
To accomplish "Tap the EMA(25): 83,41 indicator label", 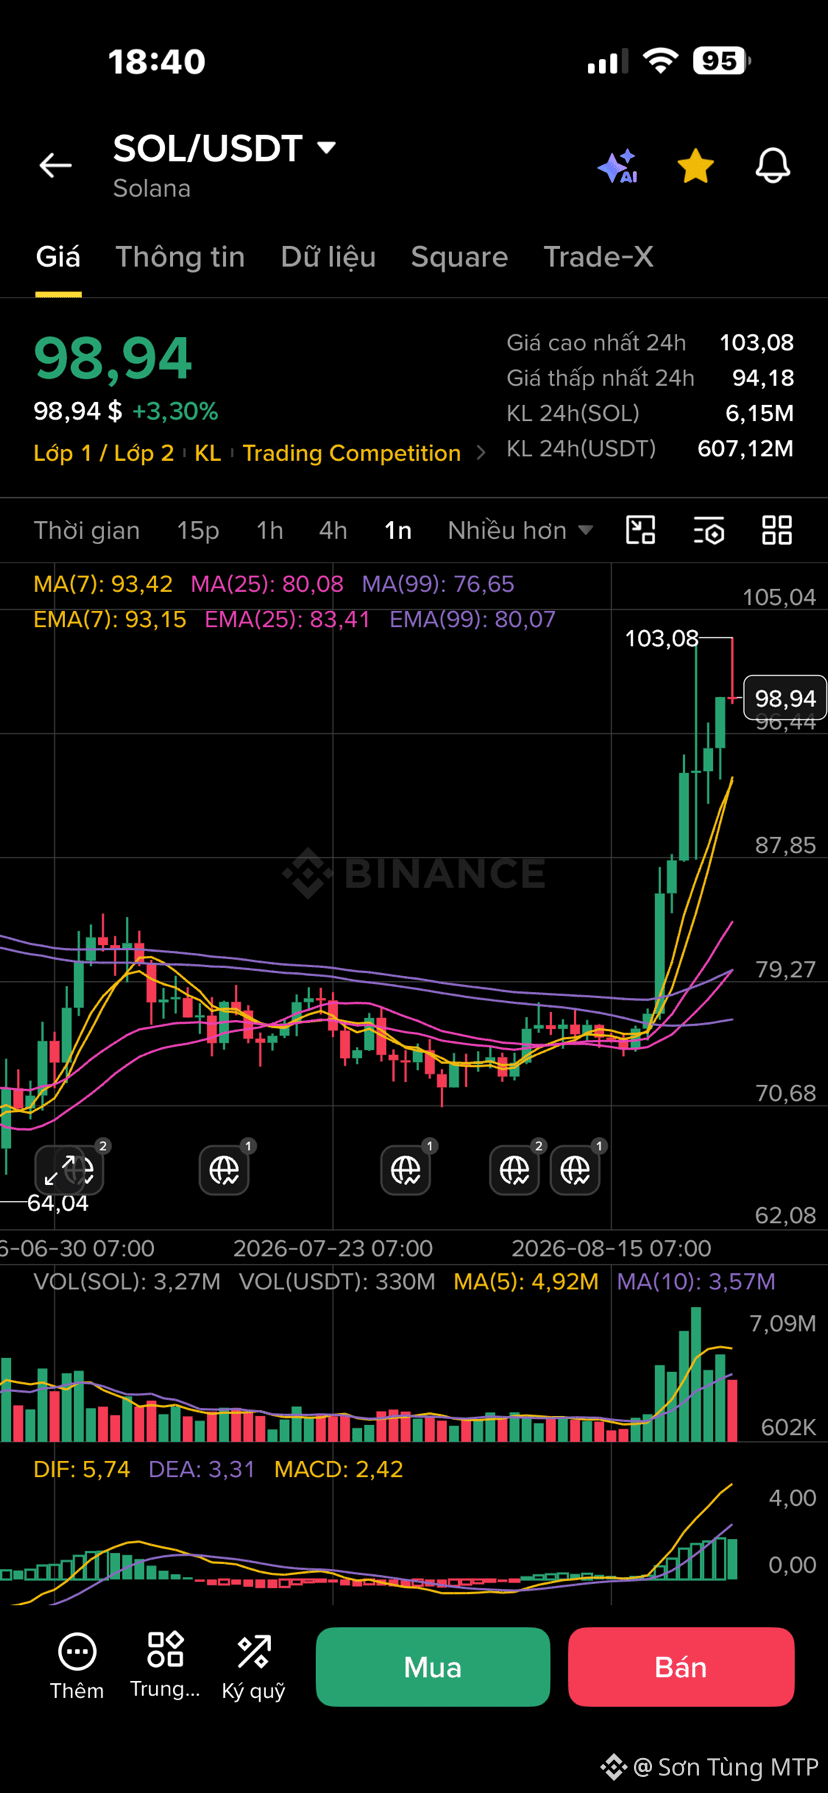I will 287,619.
